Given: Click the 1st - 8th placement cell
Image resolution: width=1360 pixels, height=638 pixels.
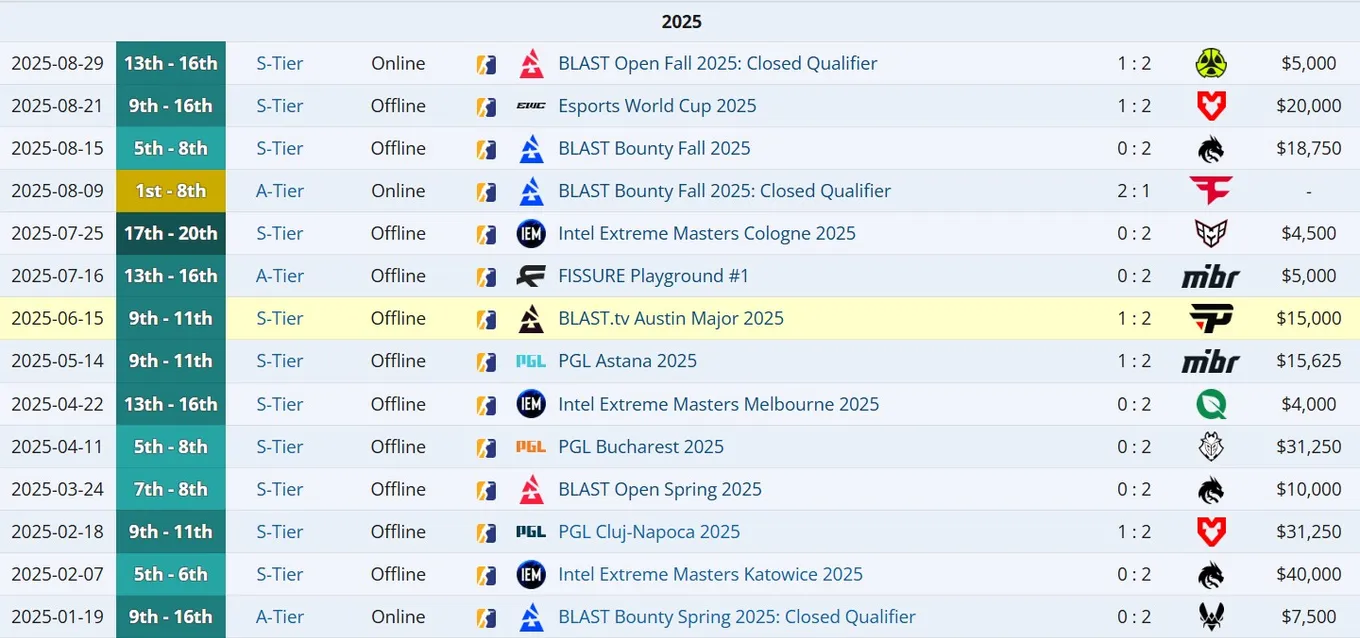Looking at the screenshot, I should pyautogui.click(x=171, y=191).
